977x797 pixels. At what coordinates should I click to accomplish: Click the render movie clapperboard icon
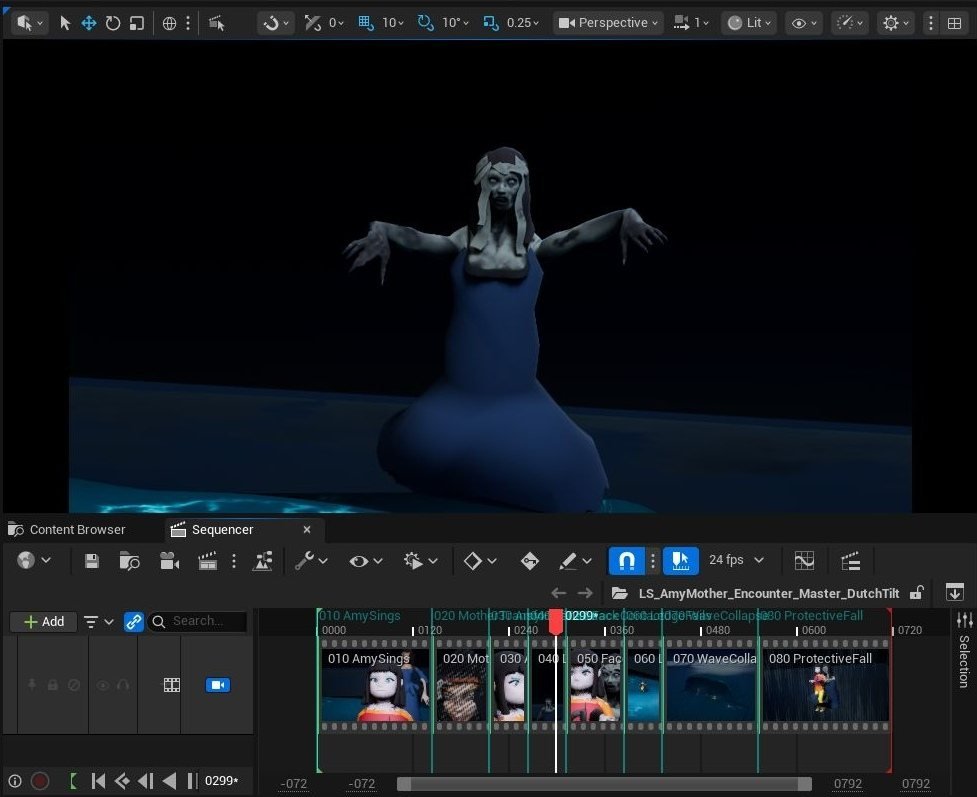[x=207, y=561]
